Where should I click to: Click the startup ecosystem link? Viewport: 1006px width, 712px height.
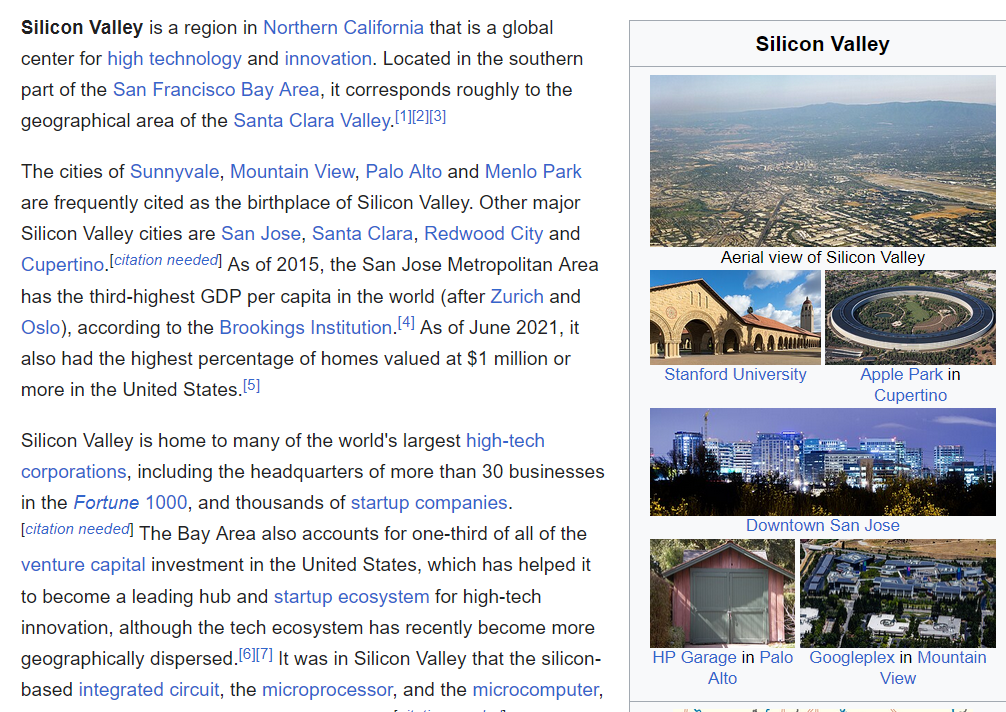[x=351, y=597]
